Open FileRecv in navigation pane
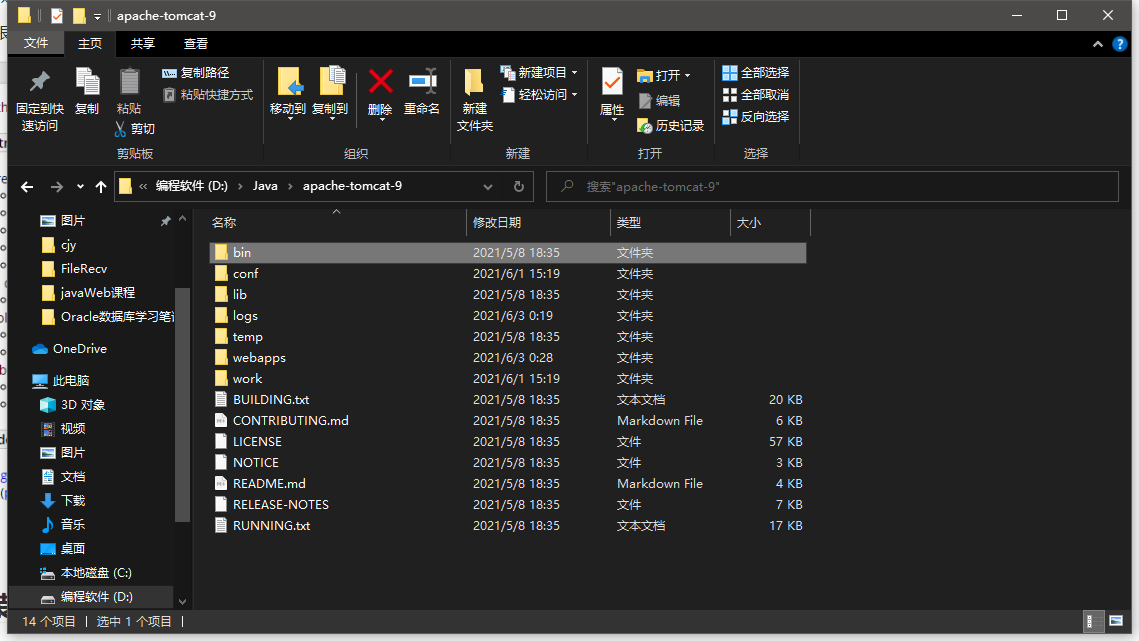The width and height of the screenshot is (1139, 641). pyautogui.click(x=75, y=269)
